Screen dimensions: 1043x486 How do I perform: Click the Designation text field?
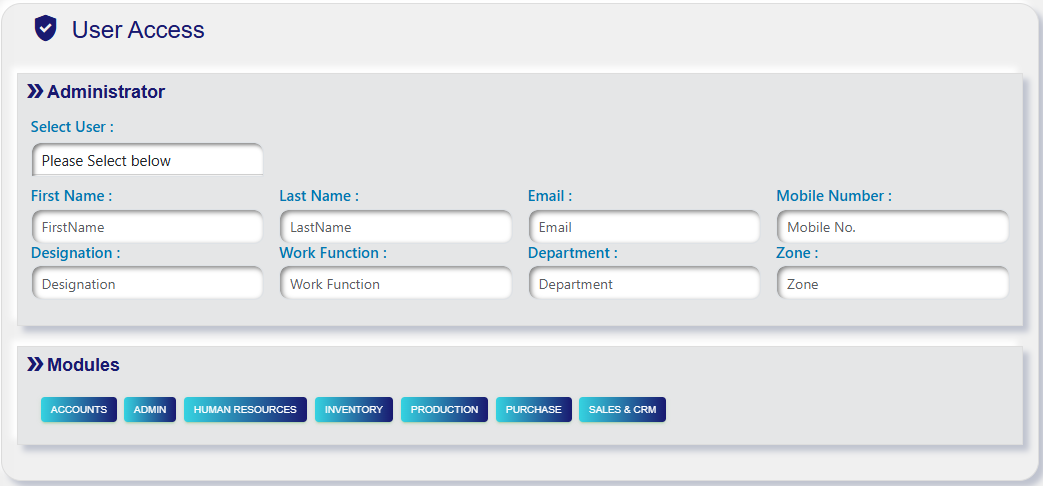147,284
